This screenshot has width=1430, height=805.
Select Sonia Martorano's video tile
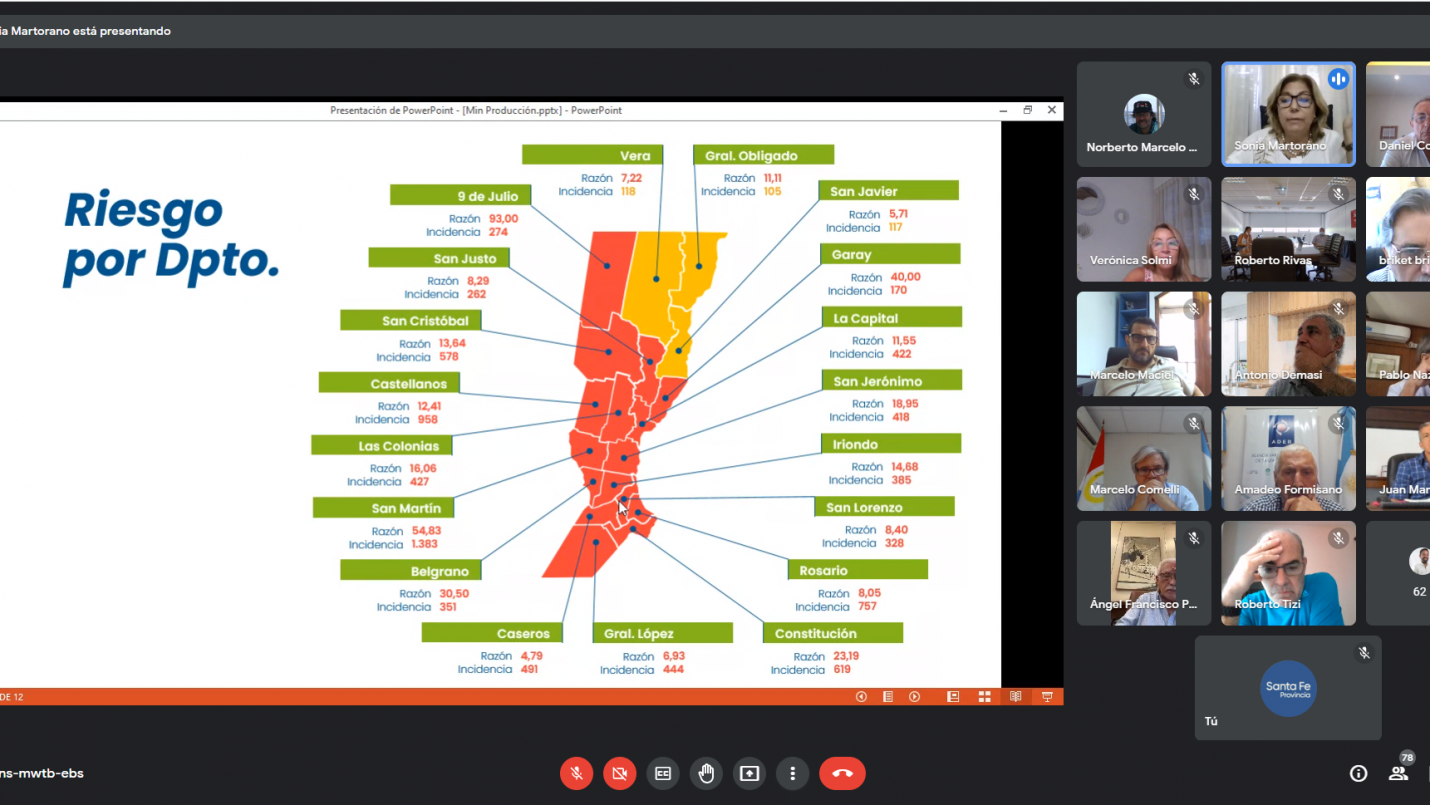click(1288, 114)
